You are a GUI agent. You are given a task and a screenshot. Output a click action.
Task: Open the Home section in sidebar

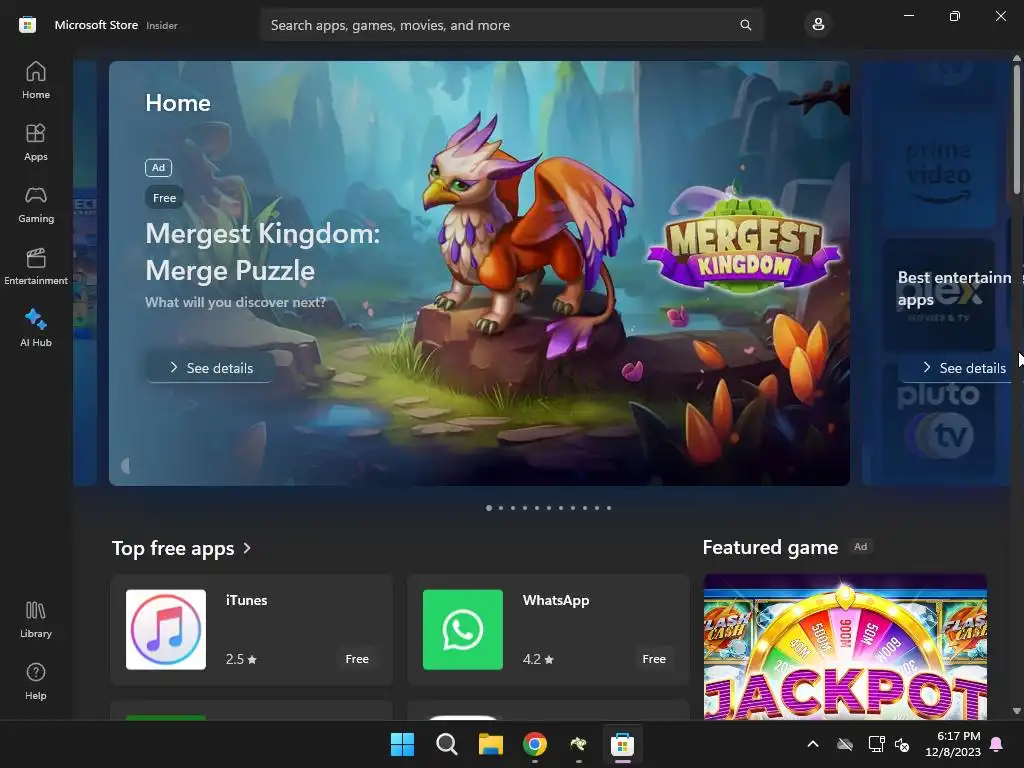click(x=36, y=80)
